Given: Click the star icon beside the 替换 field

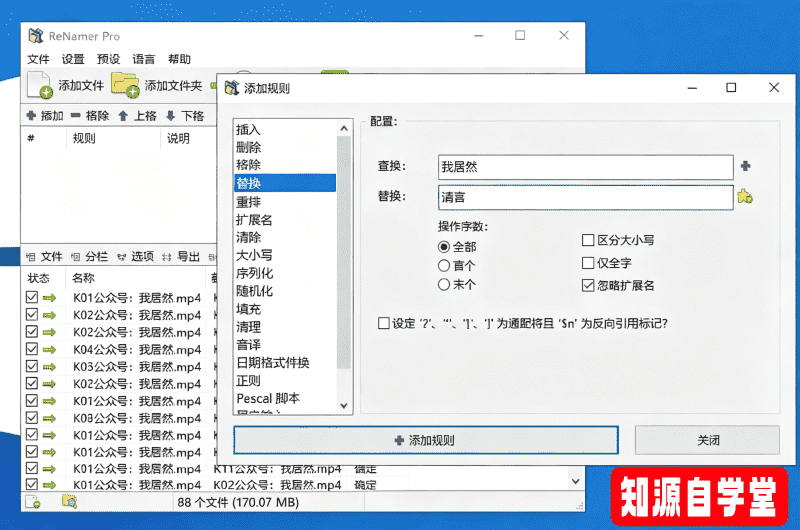Looking at the screenshot, I should click(x=745, y=197).
